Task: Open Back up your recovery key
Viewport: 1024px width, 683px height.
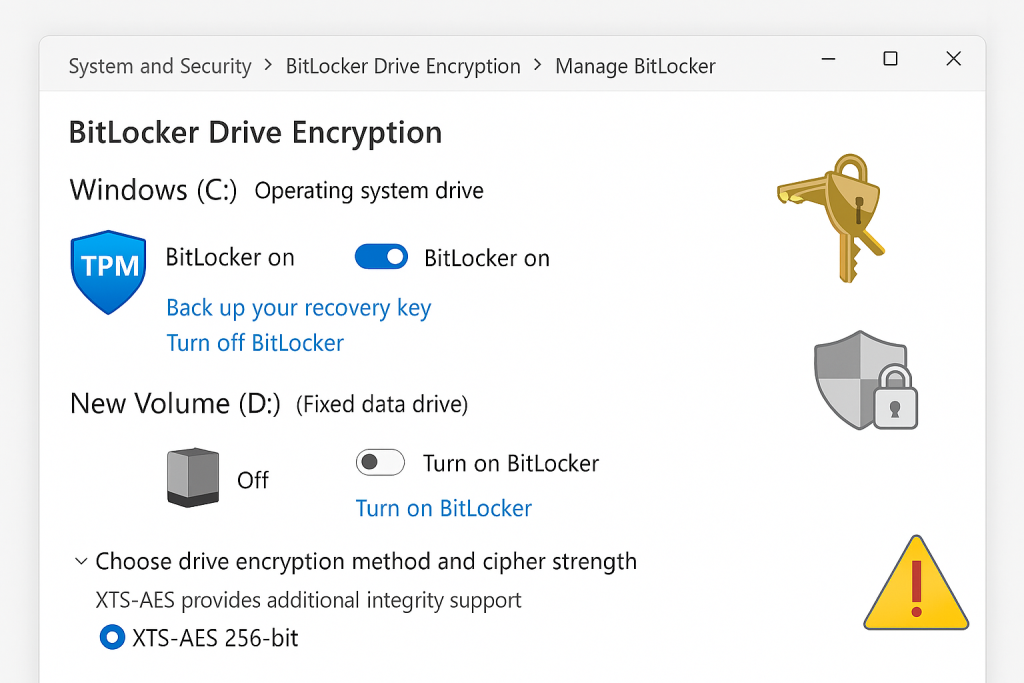Action: point(298,308)
